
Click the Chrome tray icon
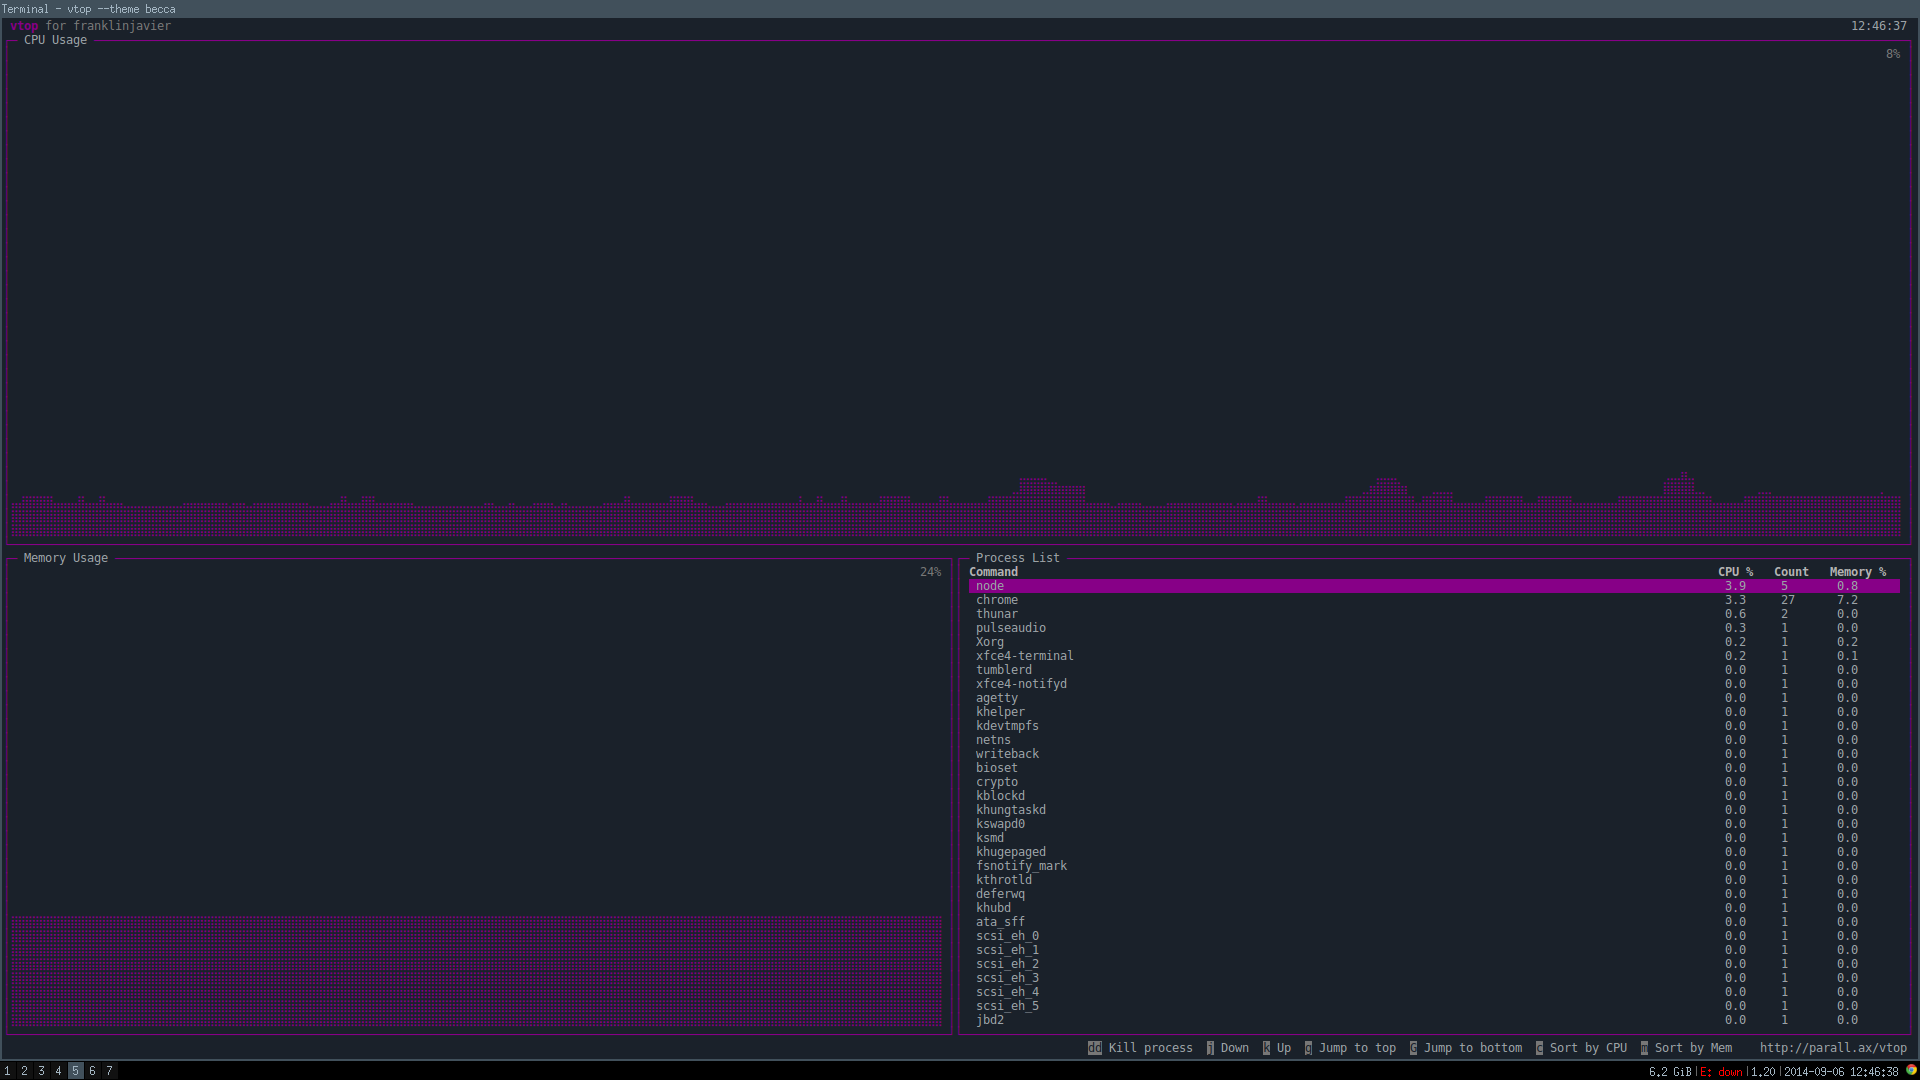1911,1070
